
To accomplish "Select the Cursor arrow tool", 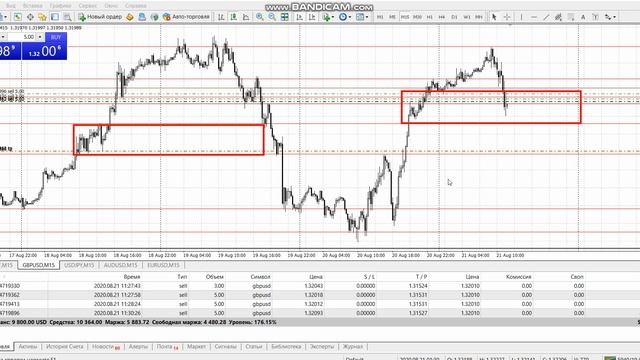I will click(494, 17).
